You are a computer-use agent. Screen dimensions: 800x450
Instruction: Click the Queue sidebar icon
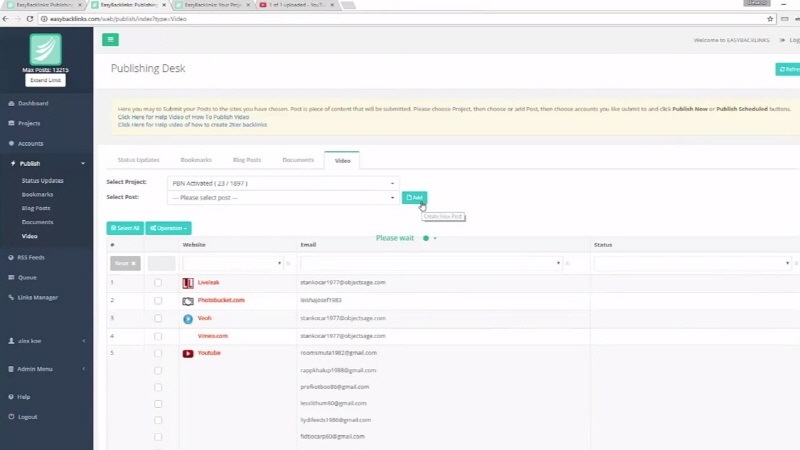[x=11, y=278]
